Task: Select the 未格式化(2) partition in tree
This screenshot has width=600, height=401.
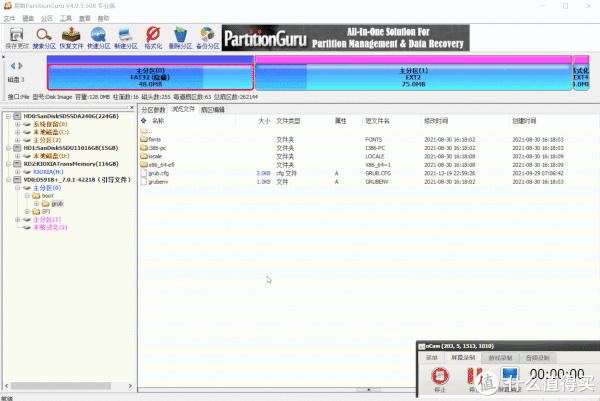Action: tap(50, 227)
